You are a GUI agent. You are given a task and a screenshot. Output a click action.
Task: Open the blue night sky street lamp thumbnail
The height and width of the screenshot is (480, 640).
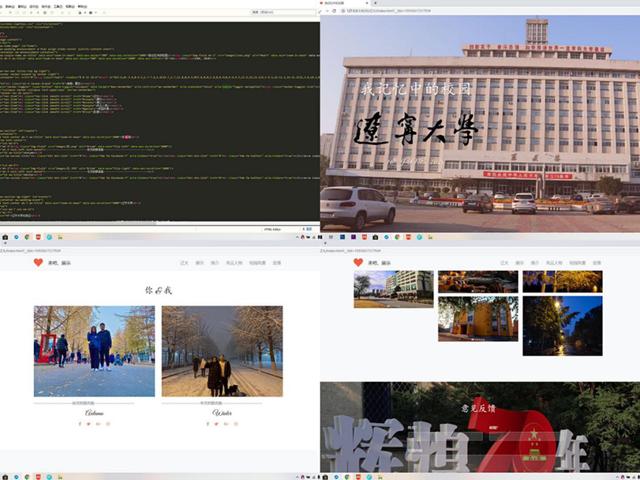[562, 326]
